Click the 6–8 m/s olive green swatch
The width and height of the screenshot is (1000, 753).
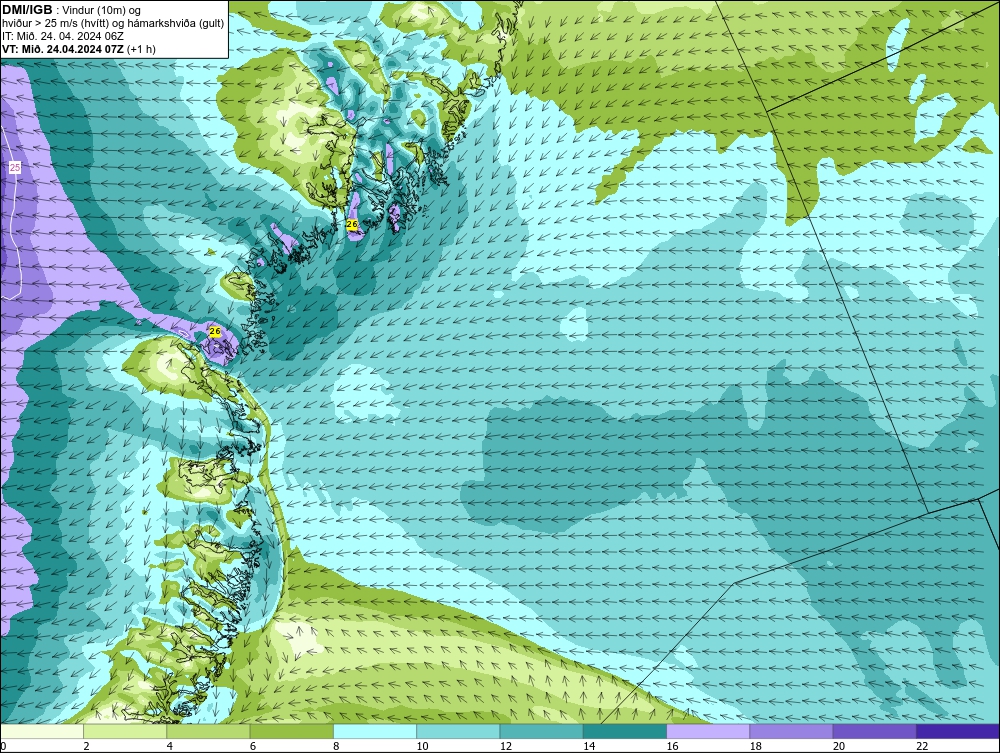(291, 731)
